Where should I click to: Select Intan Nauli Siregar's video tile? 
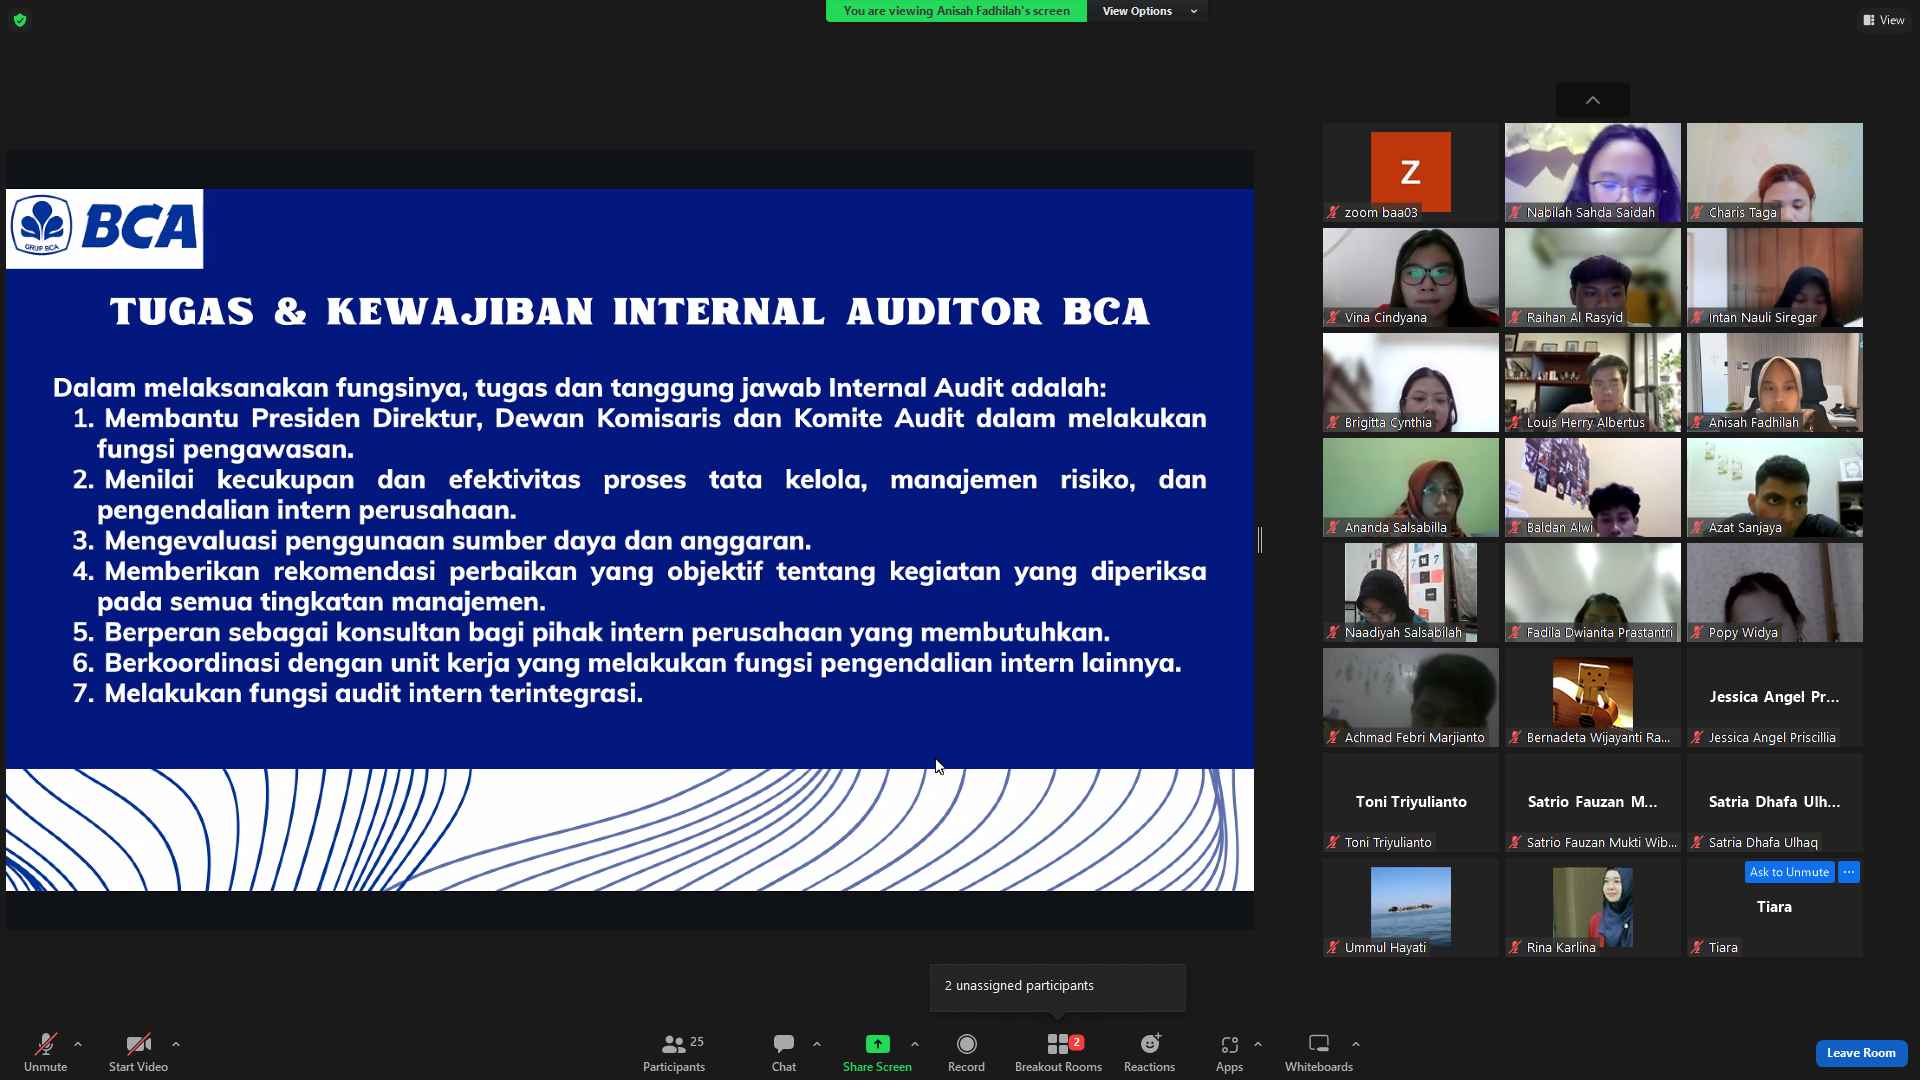1775,277
